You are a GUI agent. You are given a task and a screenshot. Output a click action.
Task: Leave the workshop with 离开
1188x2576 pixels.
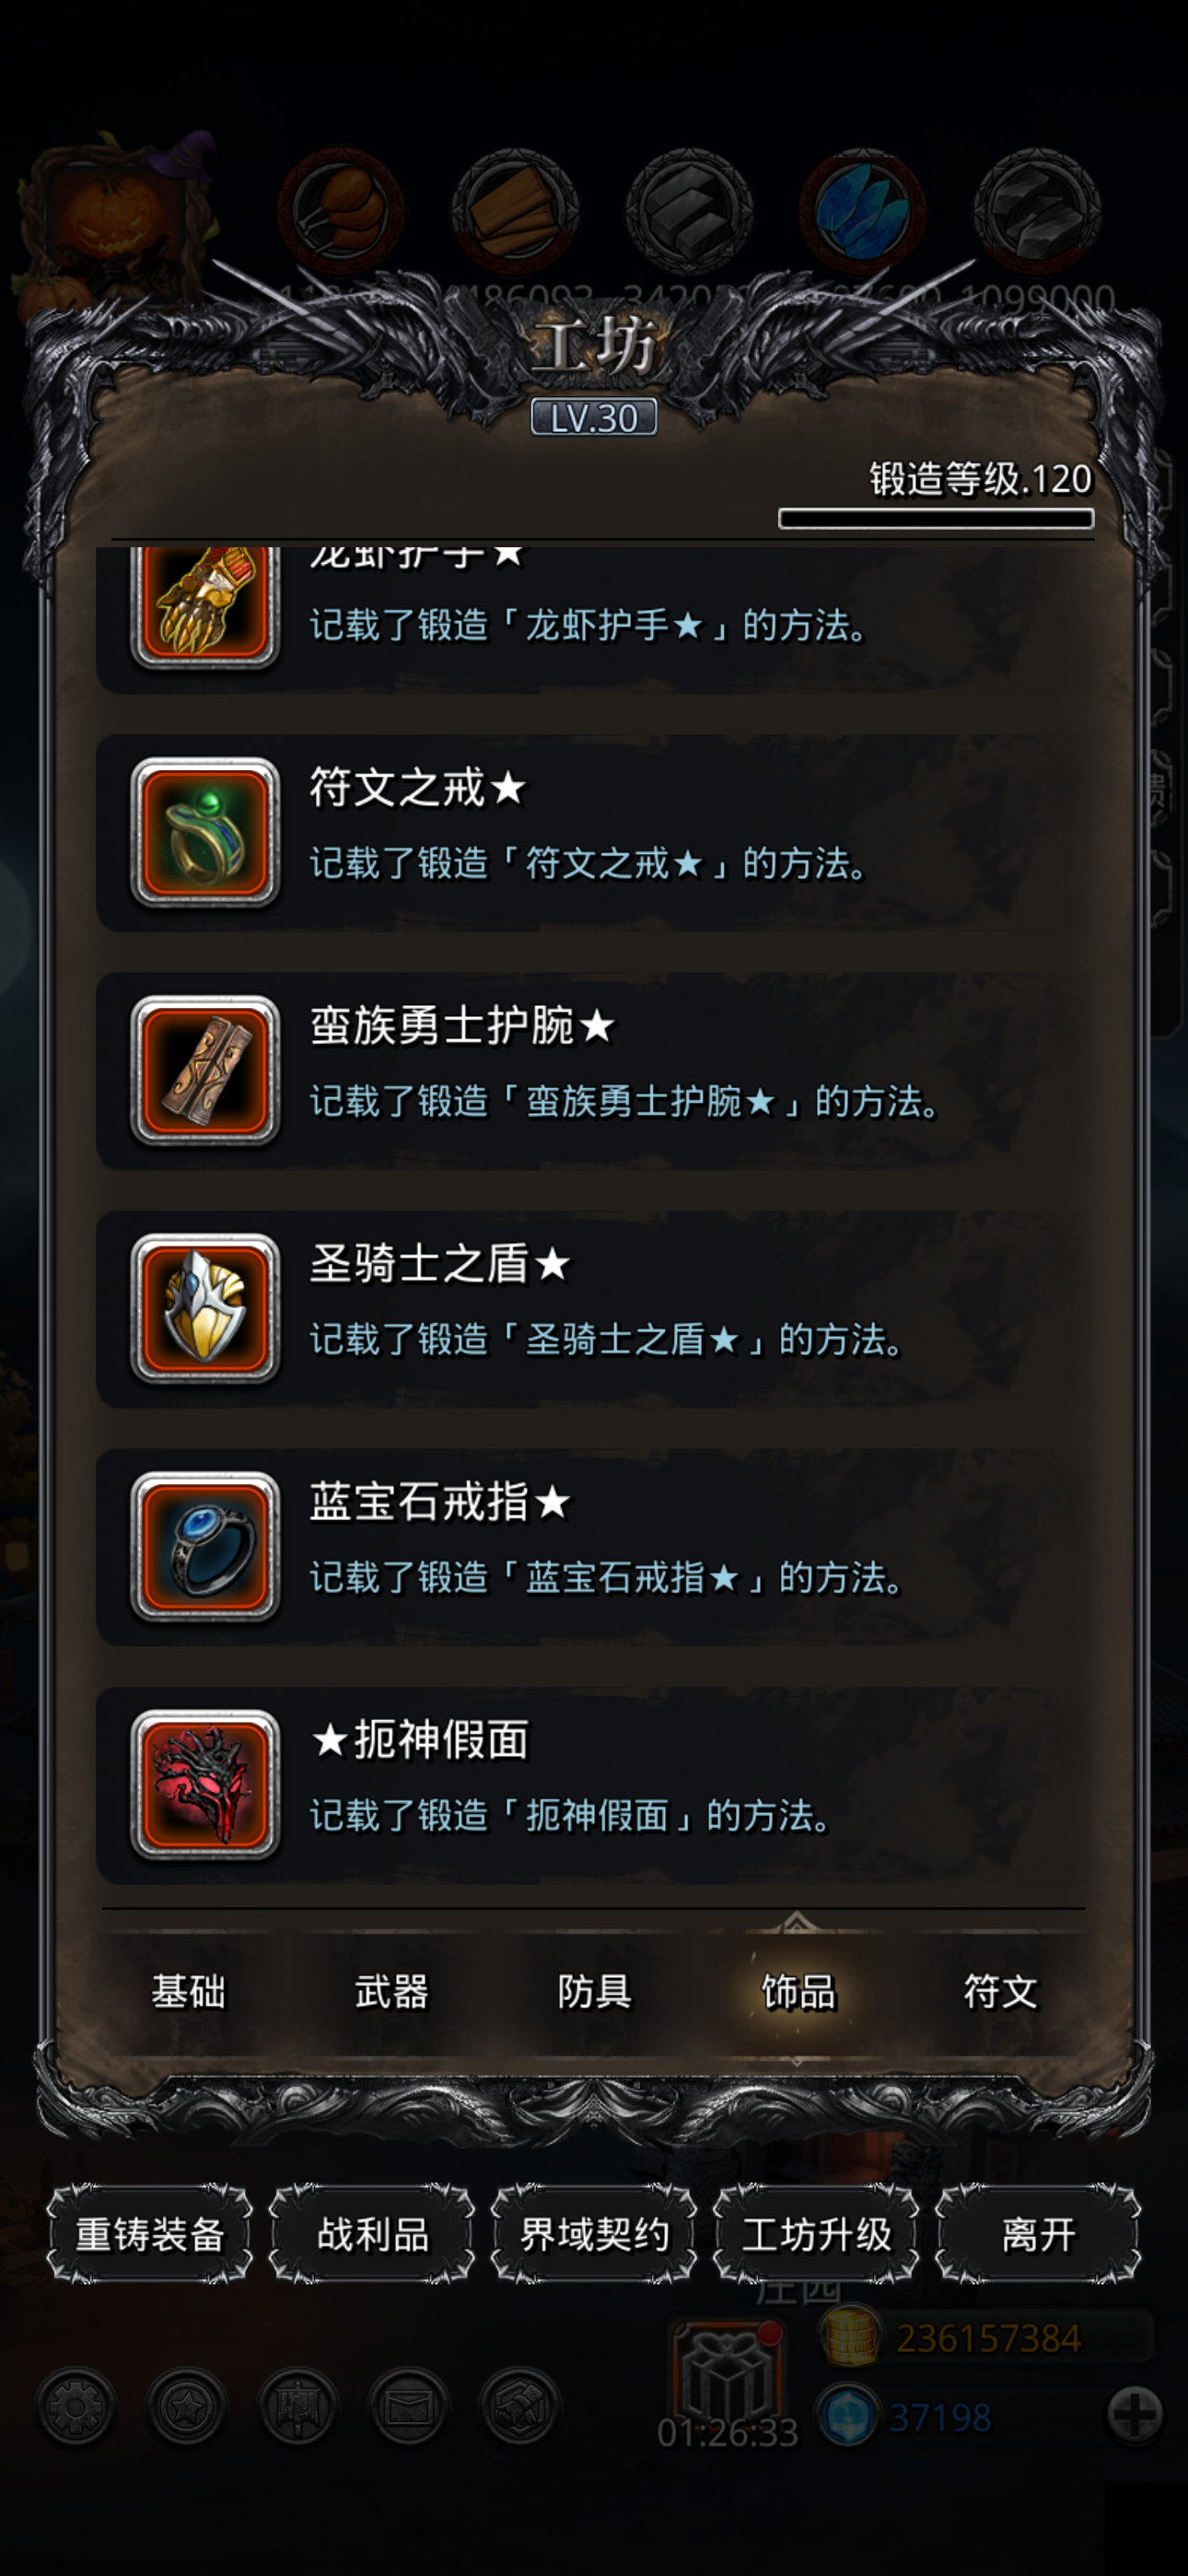pos(1038,2234)
